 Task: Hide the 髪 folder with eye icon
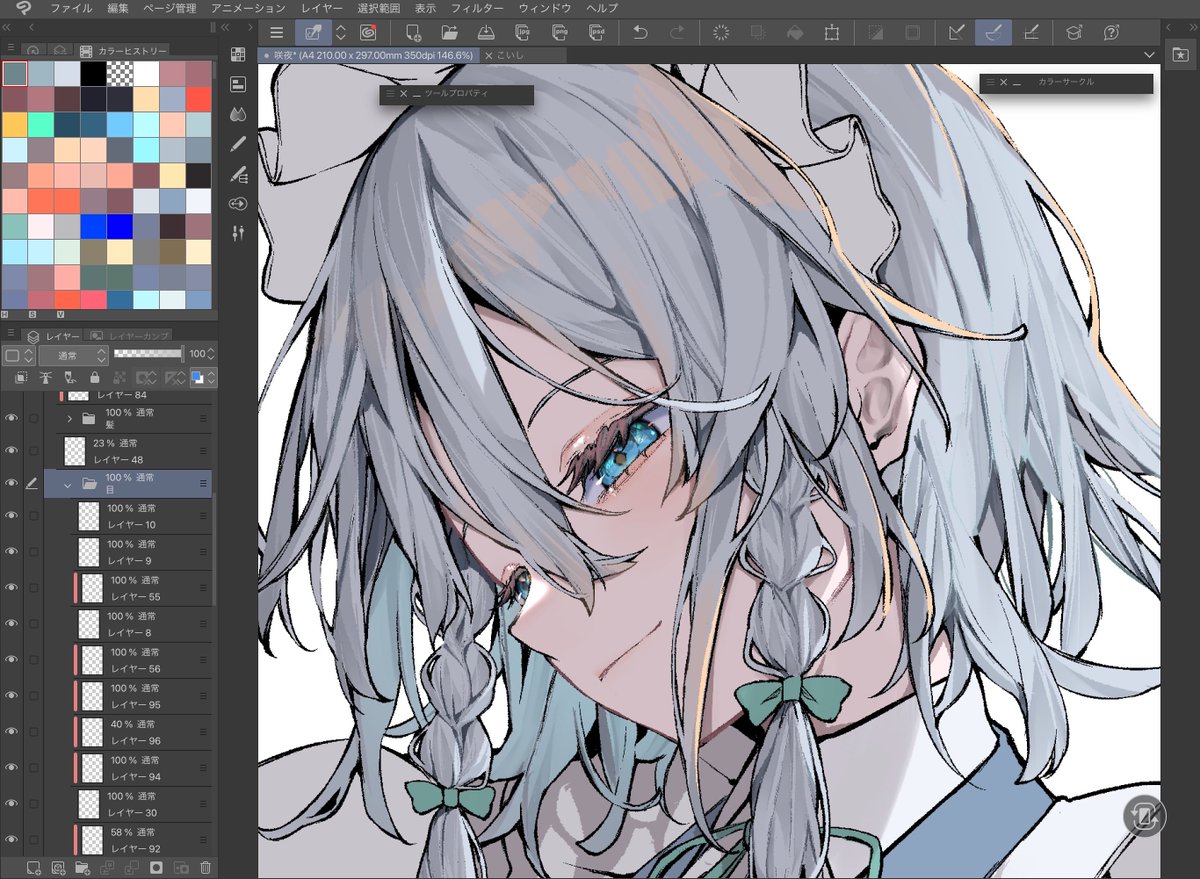12,418
